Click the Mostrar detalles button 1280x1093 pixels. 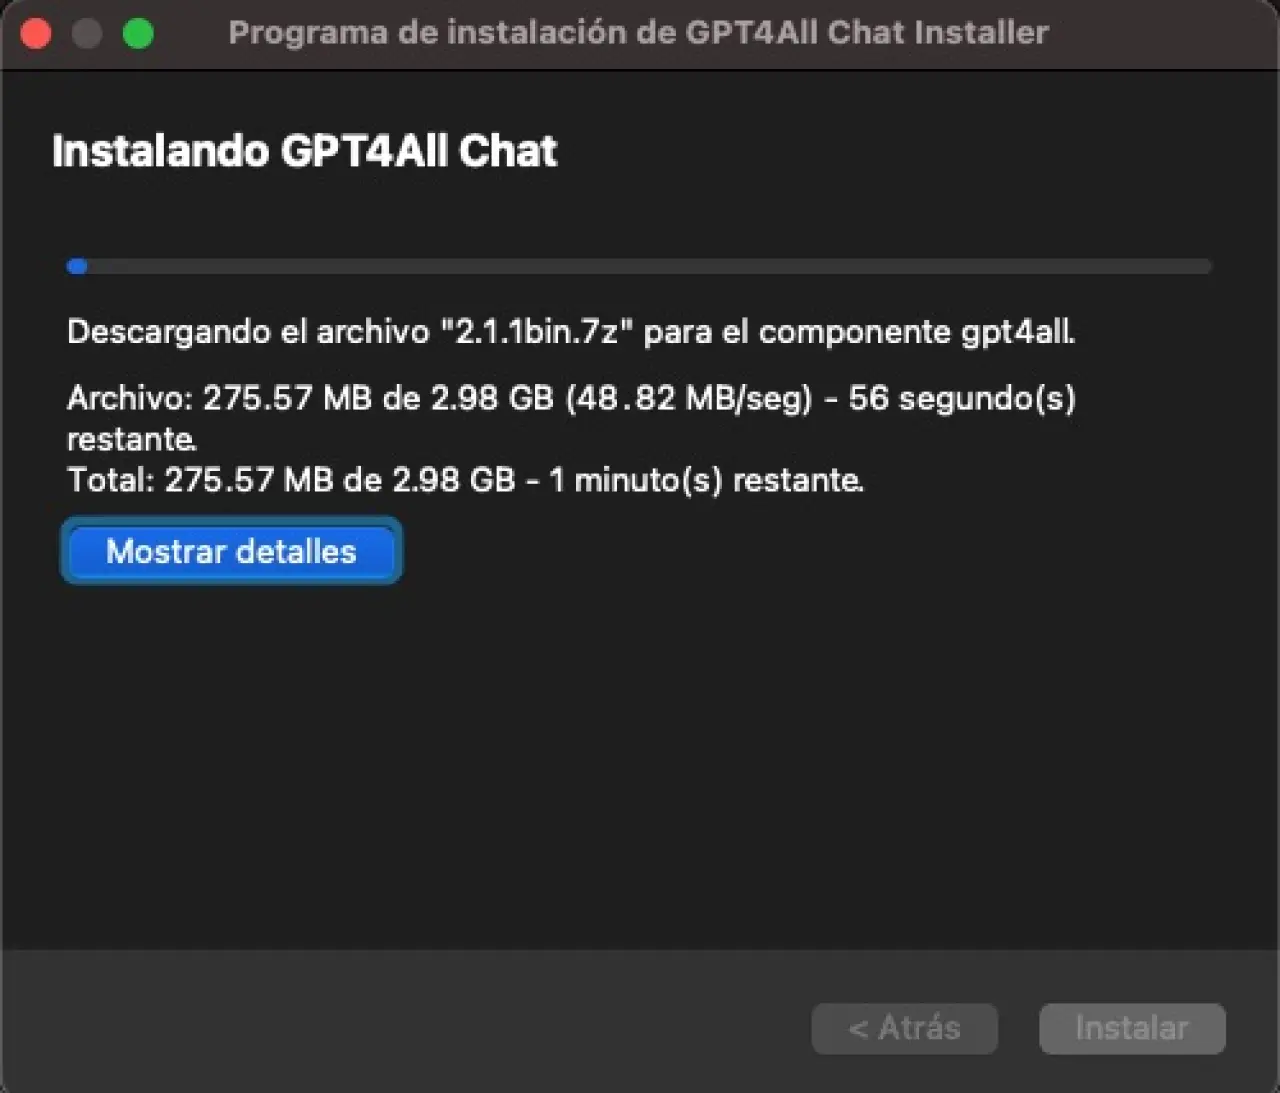[x=231, y=551]
